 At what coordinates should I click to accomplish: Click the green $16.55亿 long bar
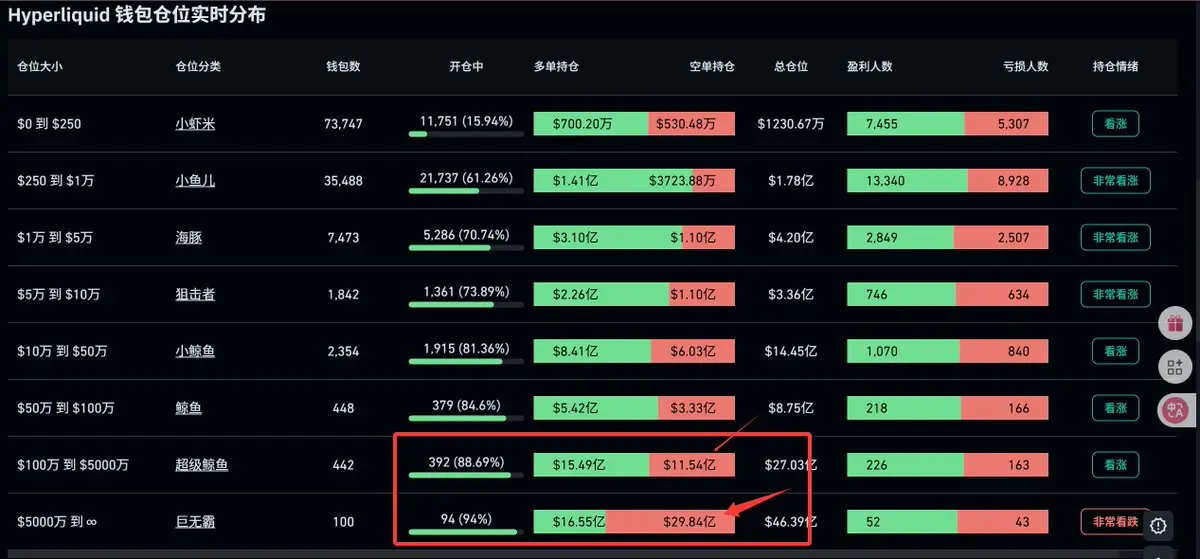point(570,522)
